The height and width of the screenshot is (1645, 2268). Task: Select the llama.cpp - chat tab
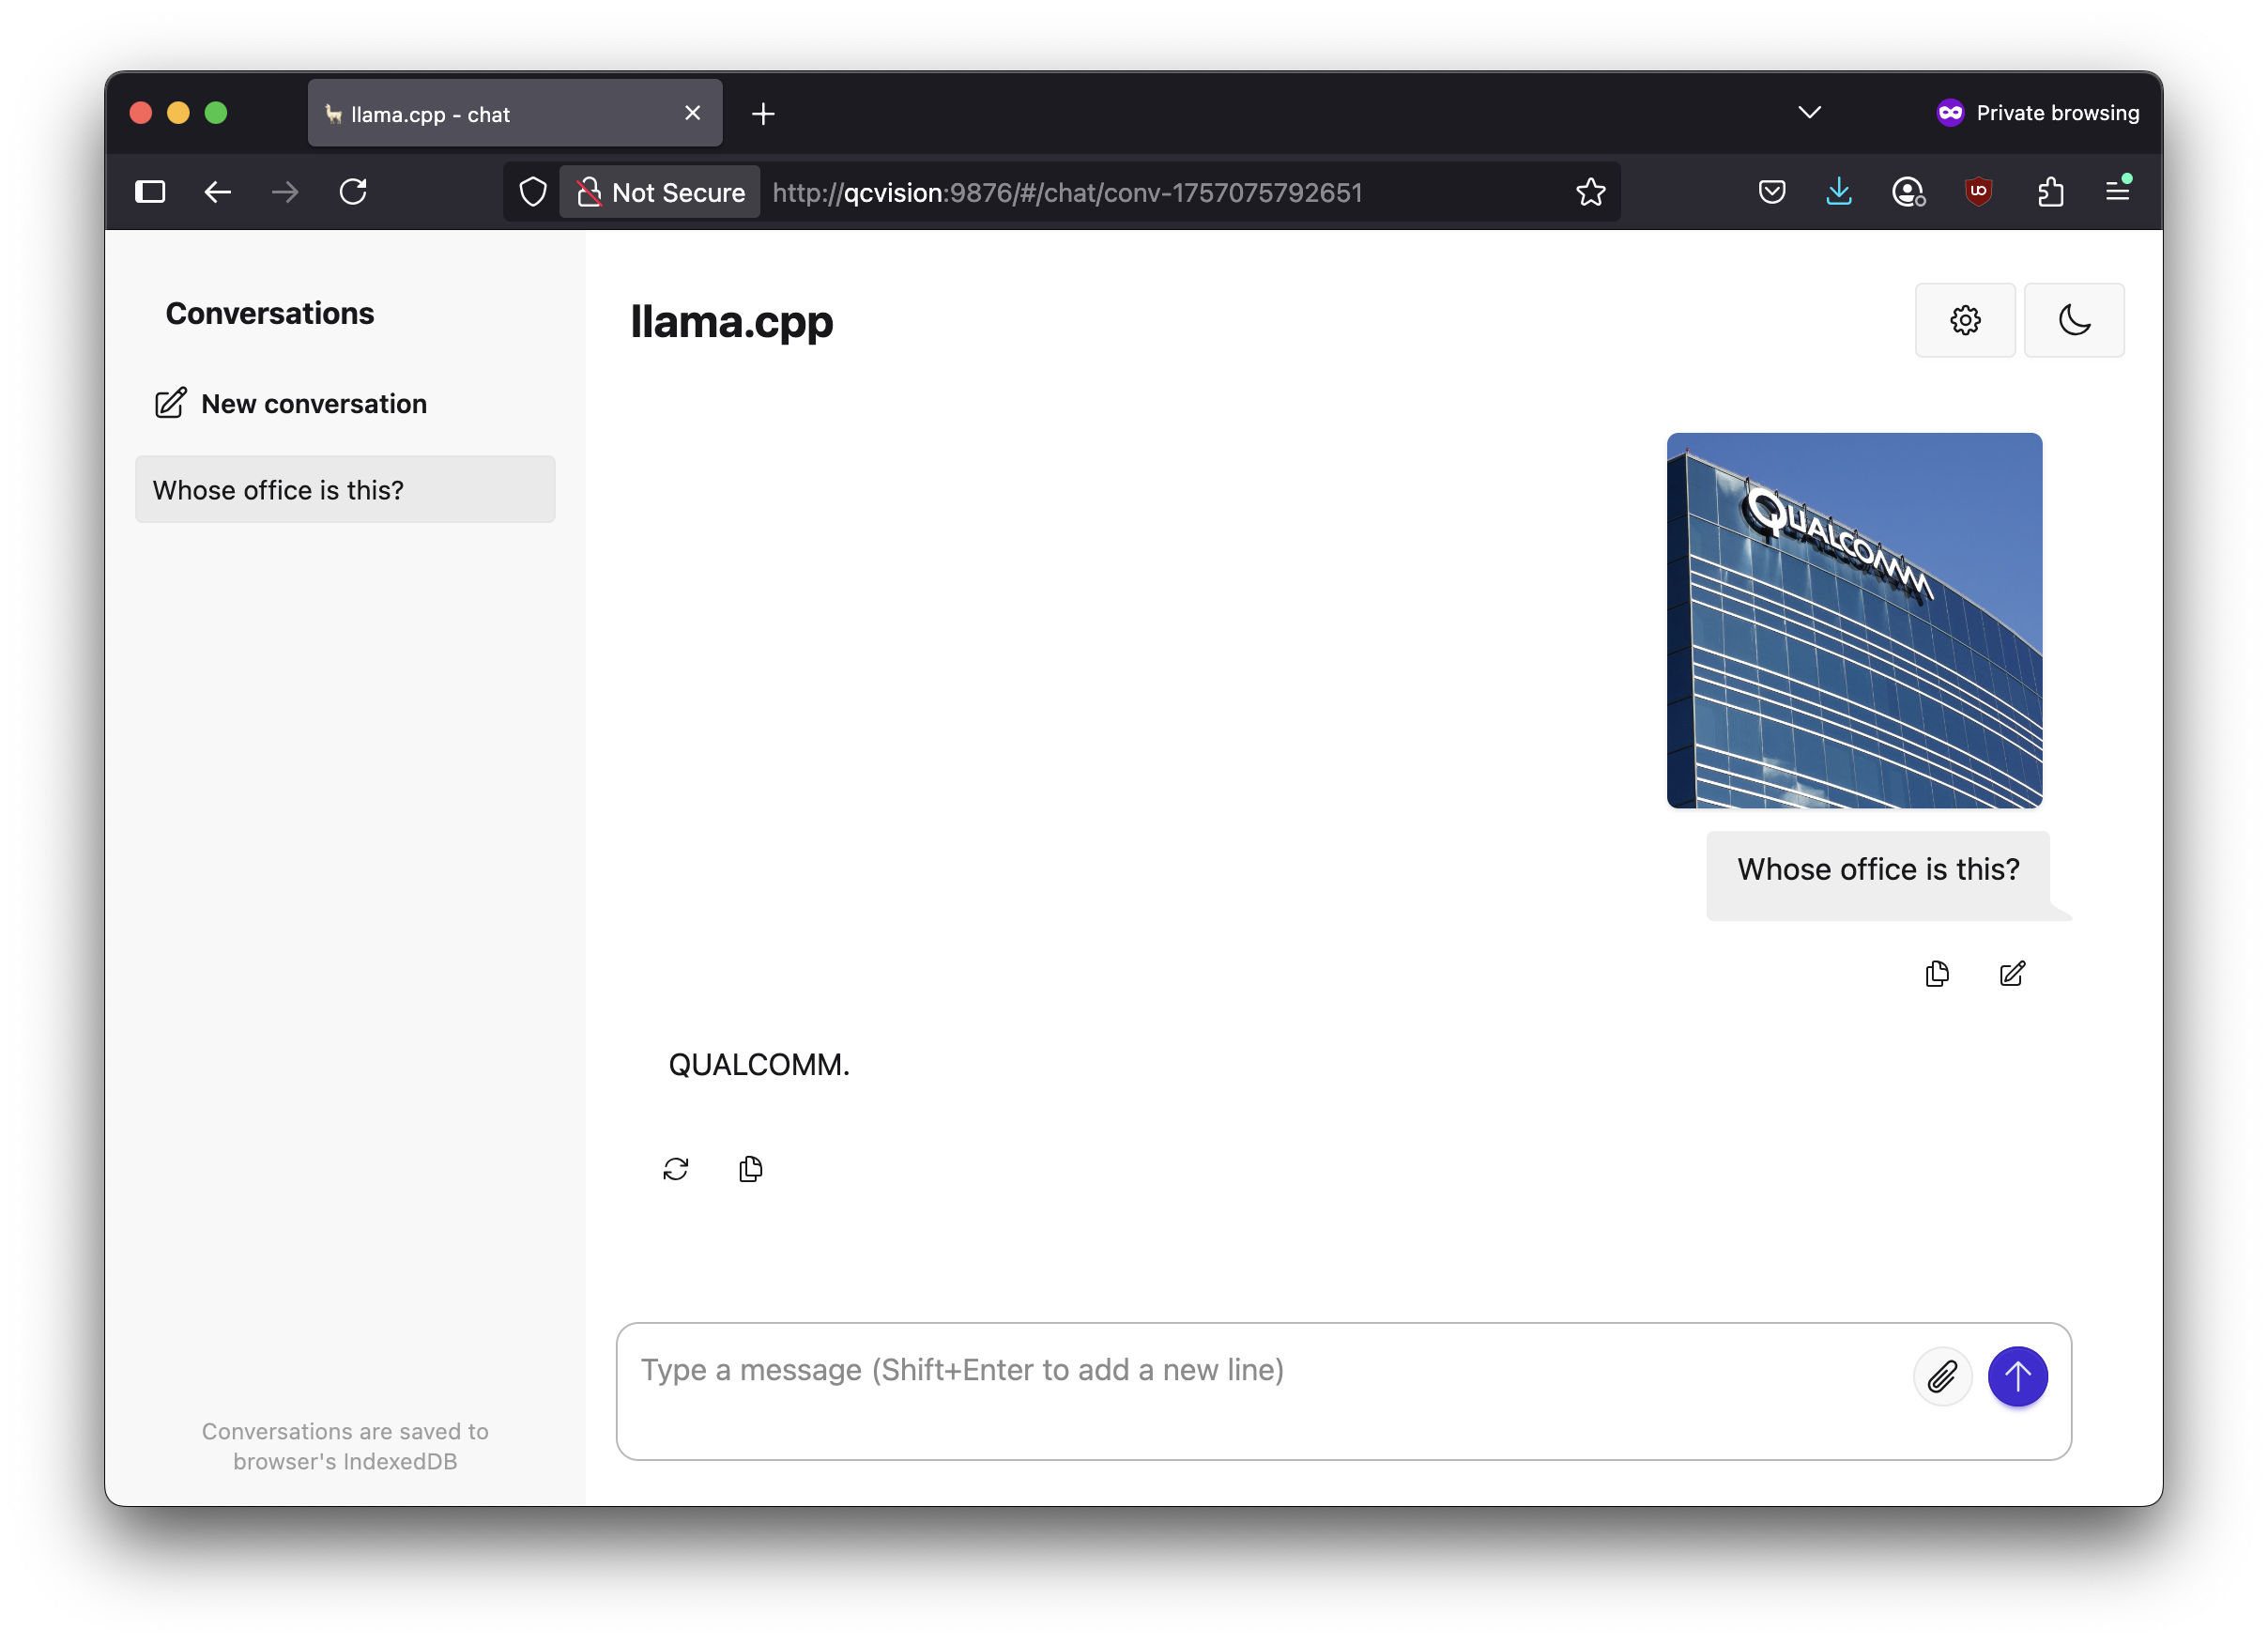pos(500,114)
